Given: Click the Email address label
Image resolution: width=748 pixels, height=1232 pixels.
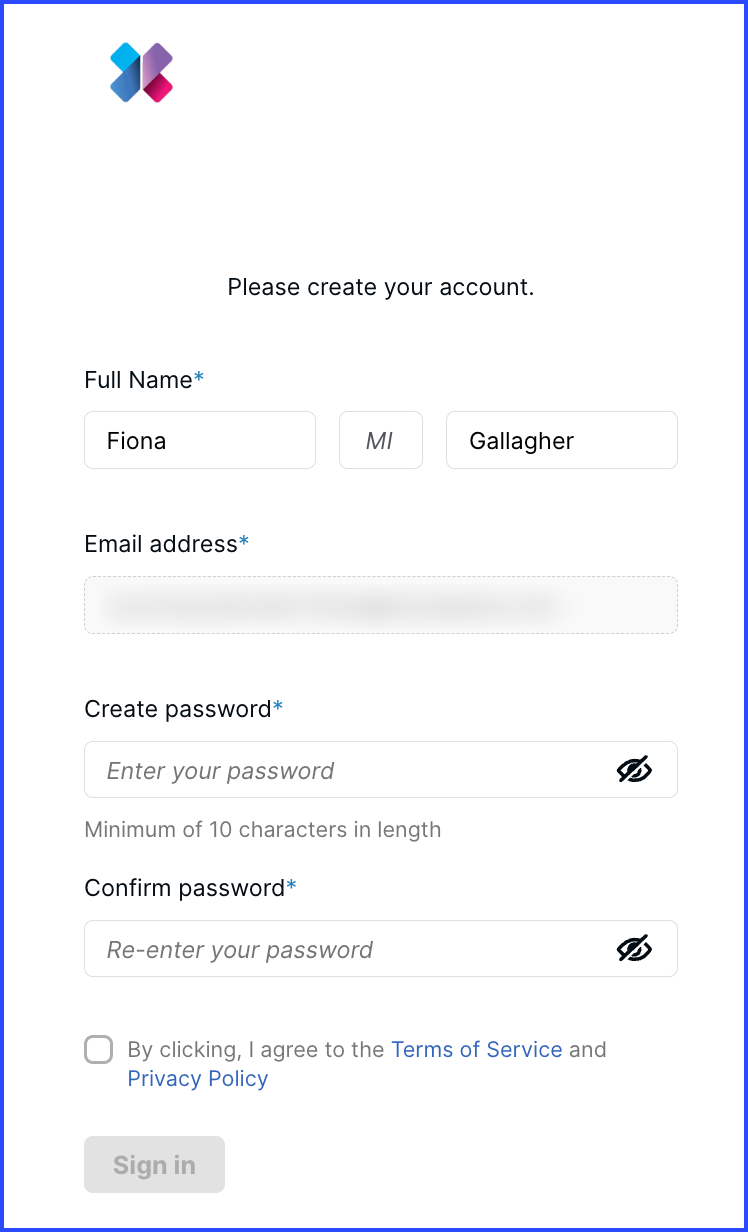Looking at the screenshot, I should (167, 544).
